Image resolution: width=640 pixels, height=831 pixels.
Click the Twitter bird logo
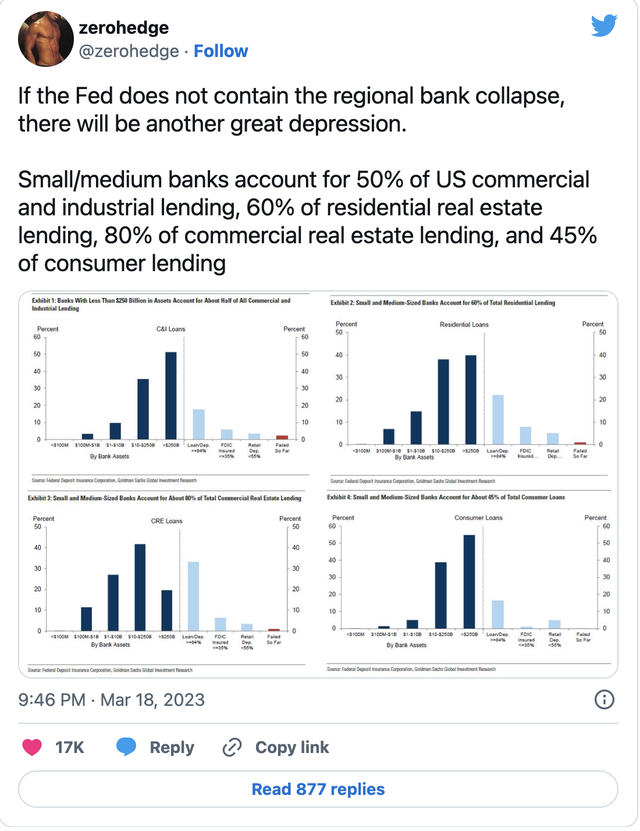pyautogui.click(x=604, y=26)
